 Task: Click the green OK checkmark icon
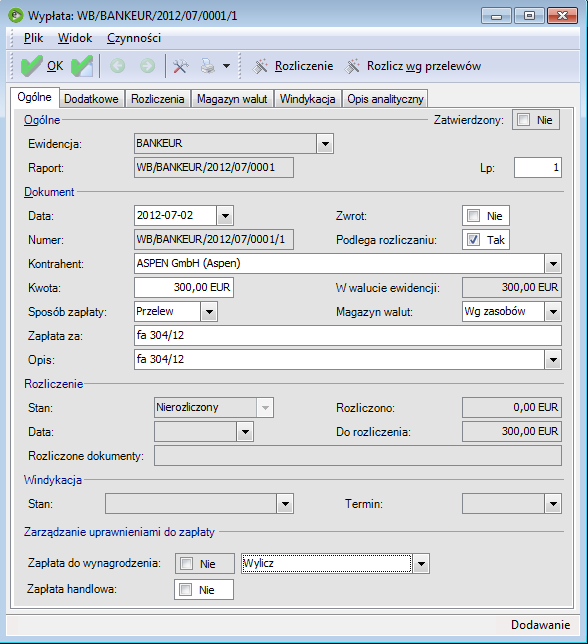(x=31, y=66)
